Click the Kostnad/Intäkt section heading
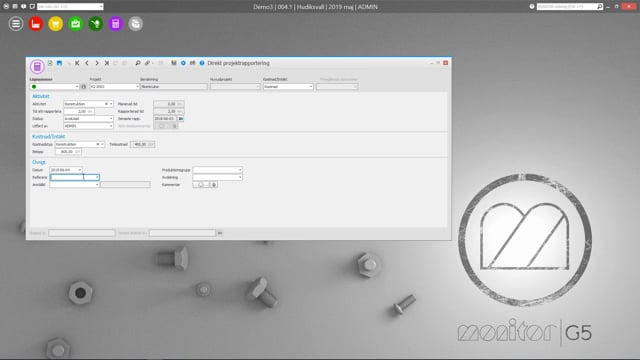Image resolution: width=640 pixels, height=360 pixels. (x=49, y=137)
